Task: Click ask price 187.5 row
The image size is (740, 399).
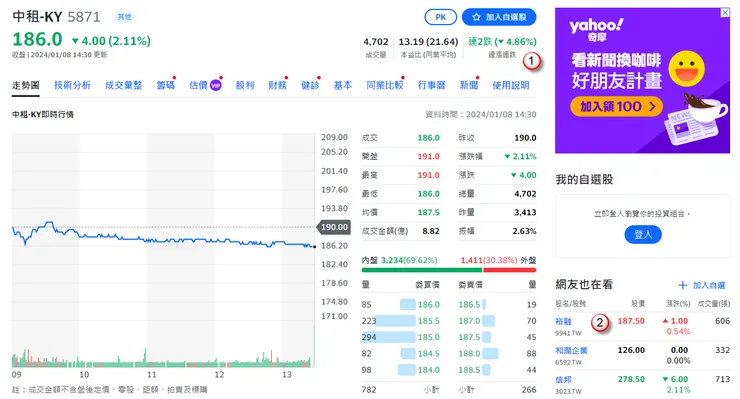Action: pos(469,337)
